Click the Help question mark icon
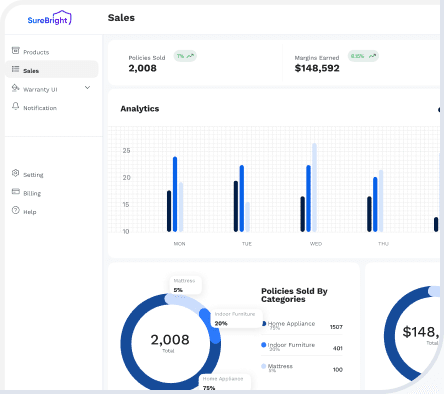Image resolution: width=444 pixels, height=394 pixels. (16, 210)
